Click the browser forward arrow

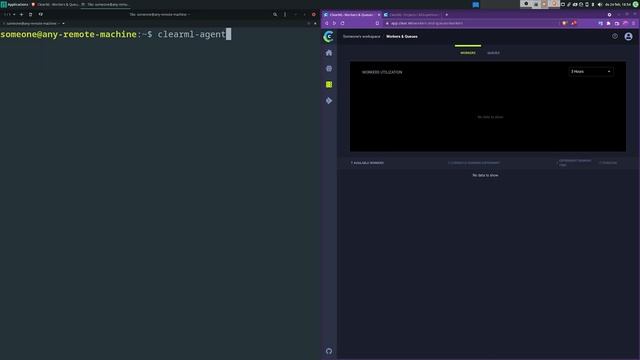click(x=334, y=23)
